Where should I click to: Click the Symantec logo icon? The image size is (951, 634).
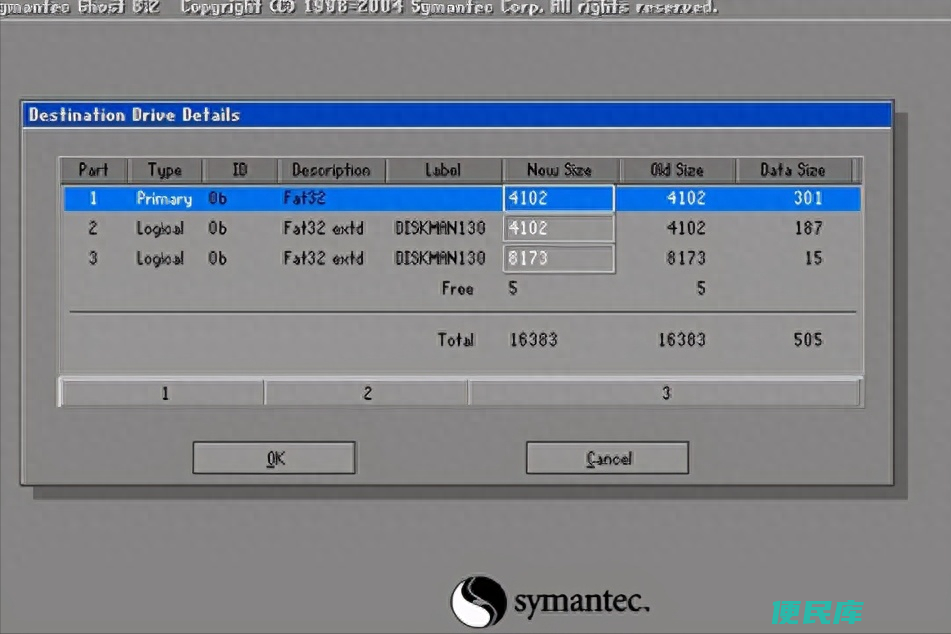coord(479,601)
